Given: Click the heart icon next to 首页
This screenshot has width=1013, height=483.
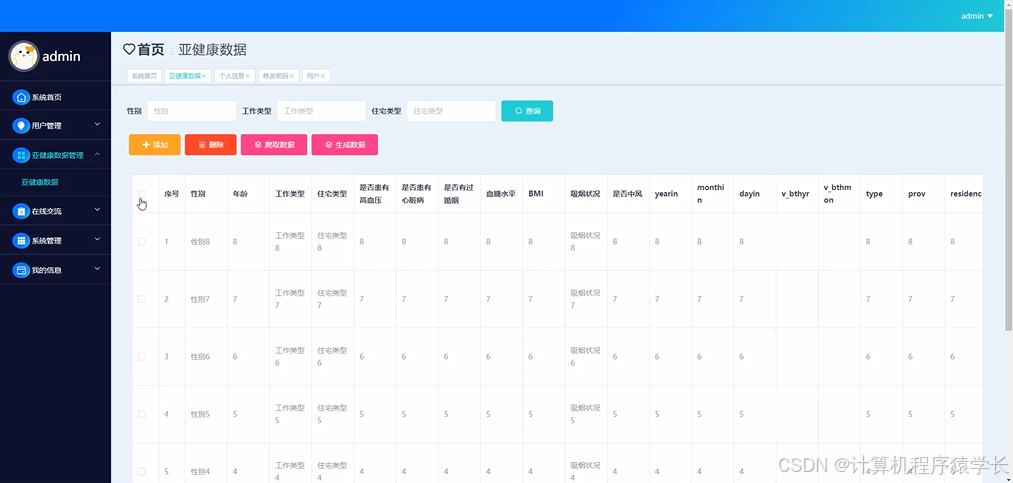Looking at the screenshot, I should pos(129,49).
